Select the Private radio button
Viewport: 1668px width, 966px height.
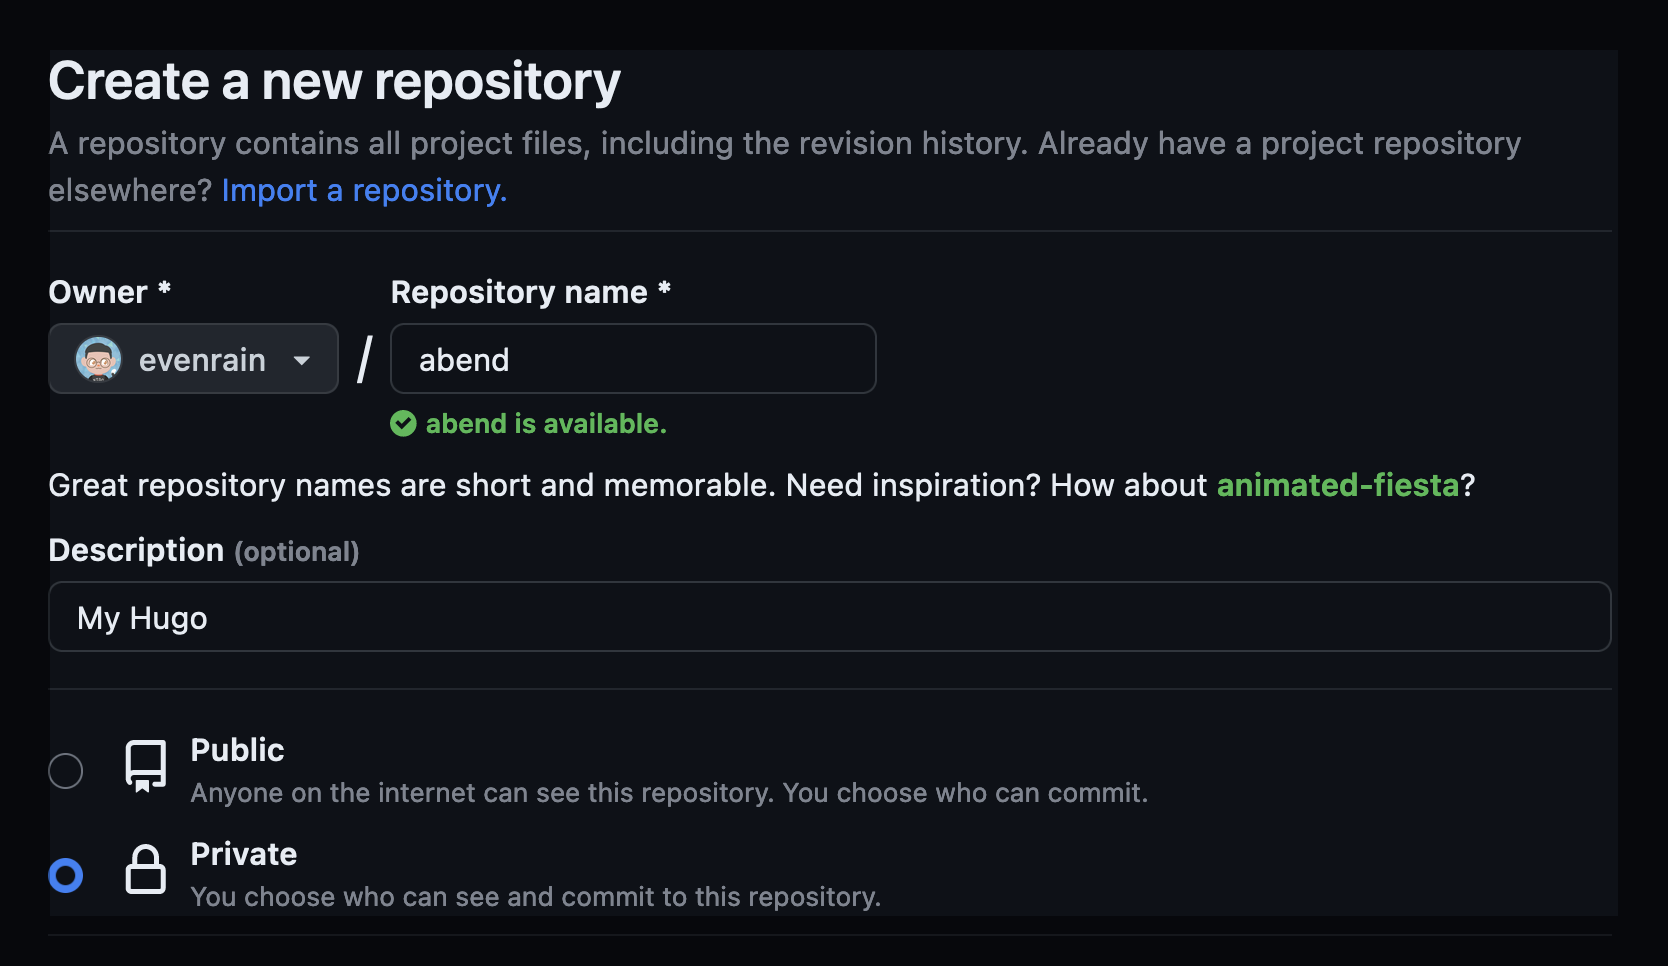point(66,875)
